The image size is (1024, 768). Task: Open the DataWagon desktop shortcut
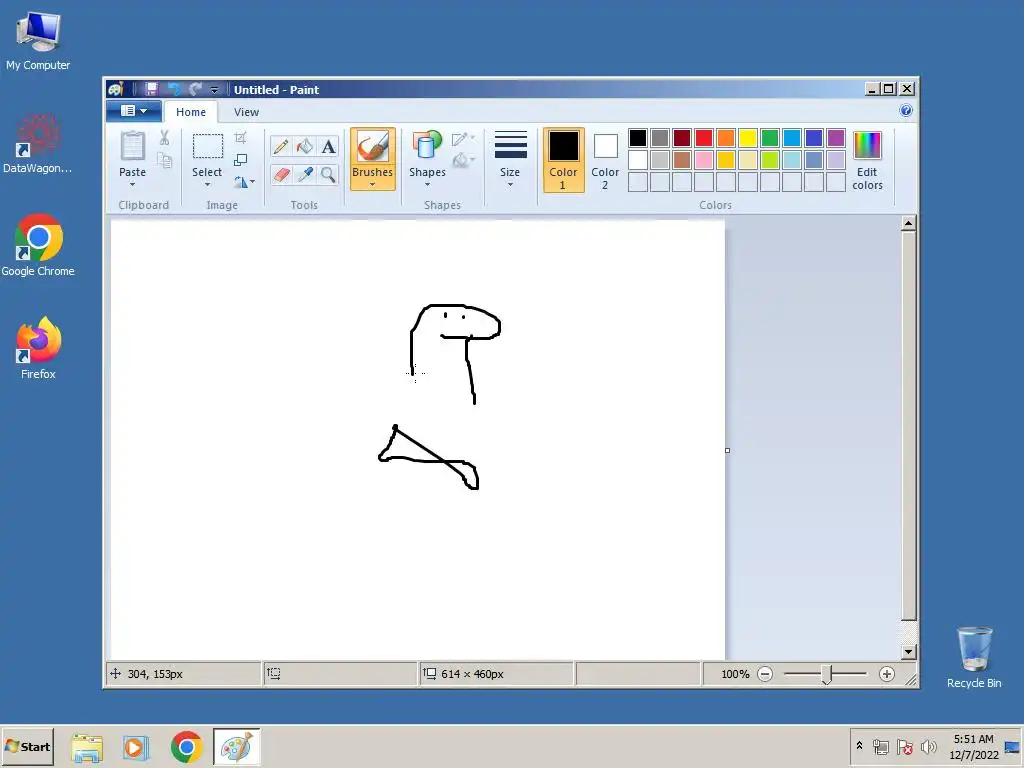38,144
